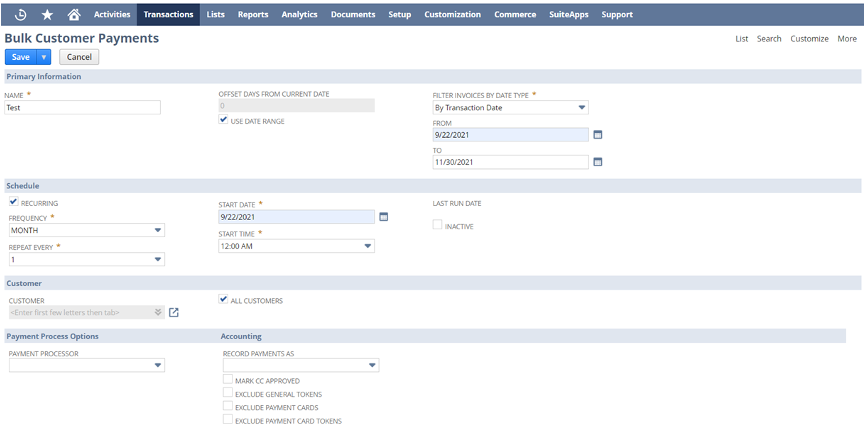864x430 pixels.
Task: Click the Offset Days From Current Date field
Action: click(296, 106)
